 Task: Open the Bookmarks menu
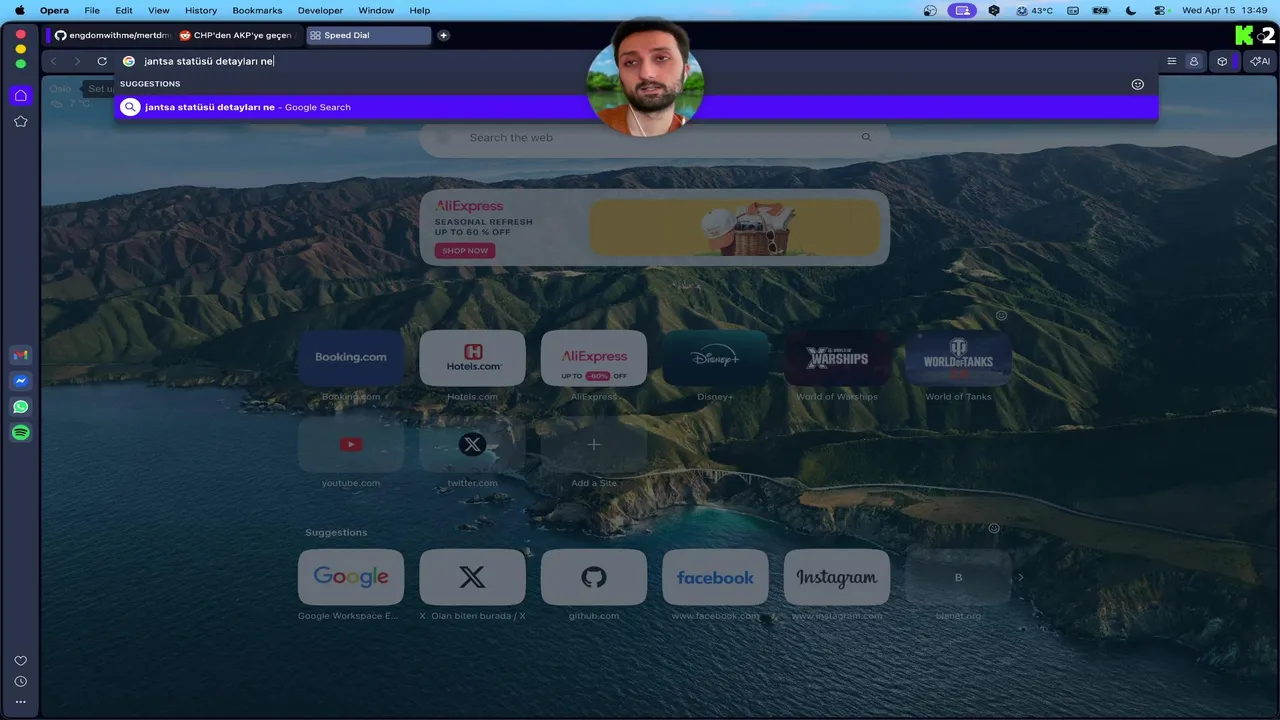click(x=257, y=10)
